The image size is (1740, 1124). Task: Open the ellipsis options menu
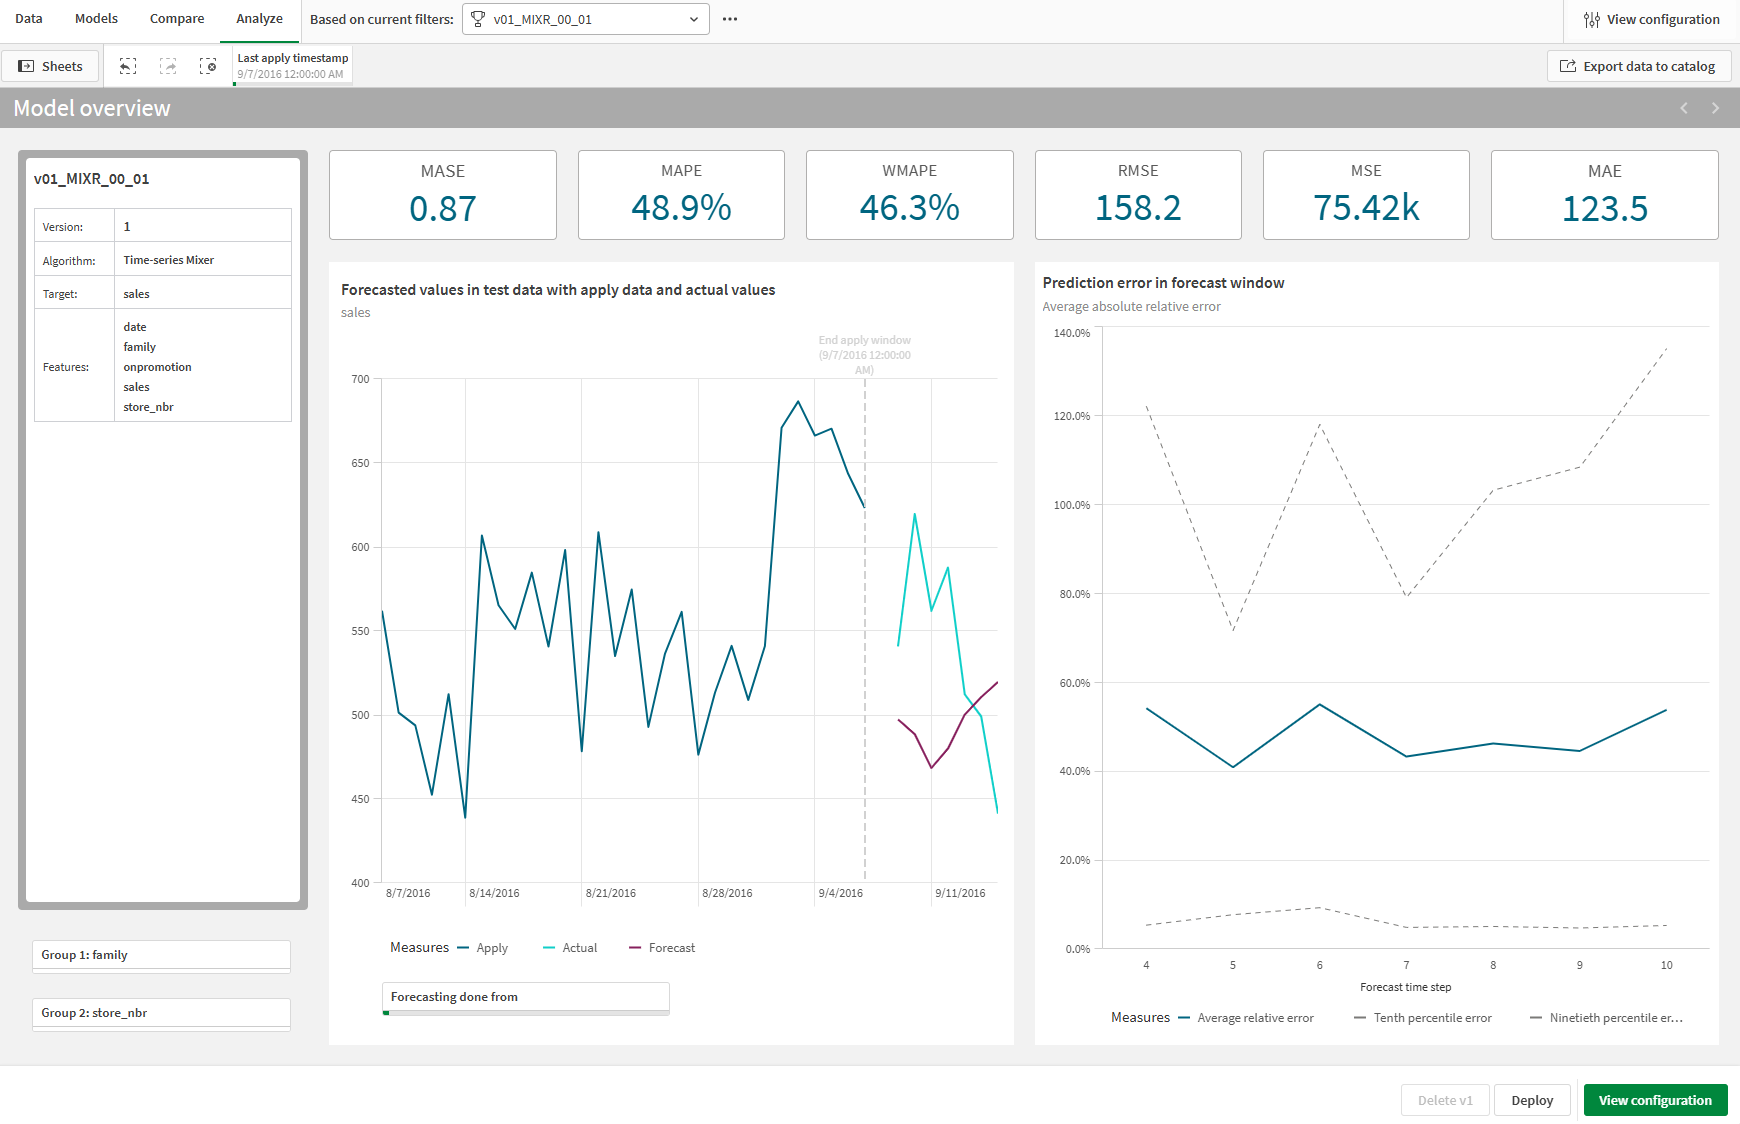click(x=729, y=18)
